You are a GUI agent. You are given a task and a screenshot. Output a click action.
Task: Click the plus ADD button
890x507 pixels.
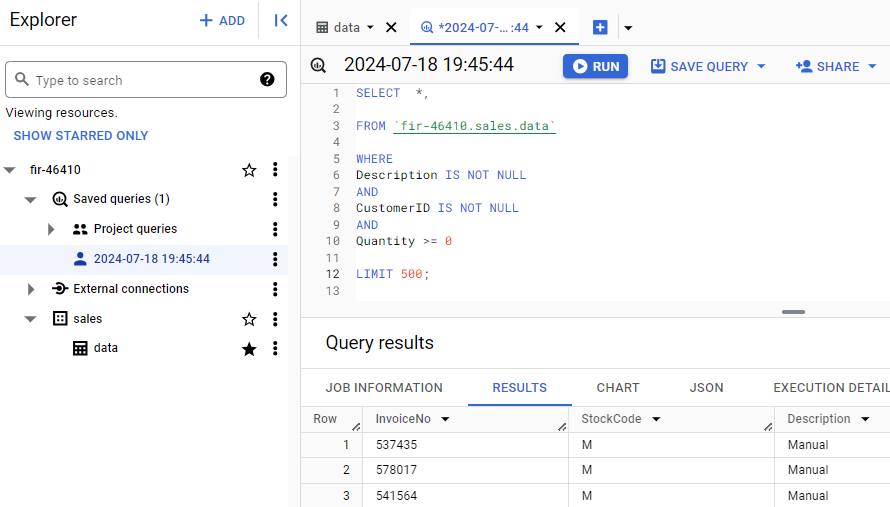click(x=222, y=20)
